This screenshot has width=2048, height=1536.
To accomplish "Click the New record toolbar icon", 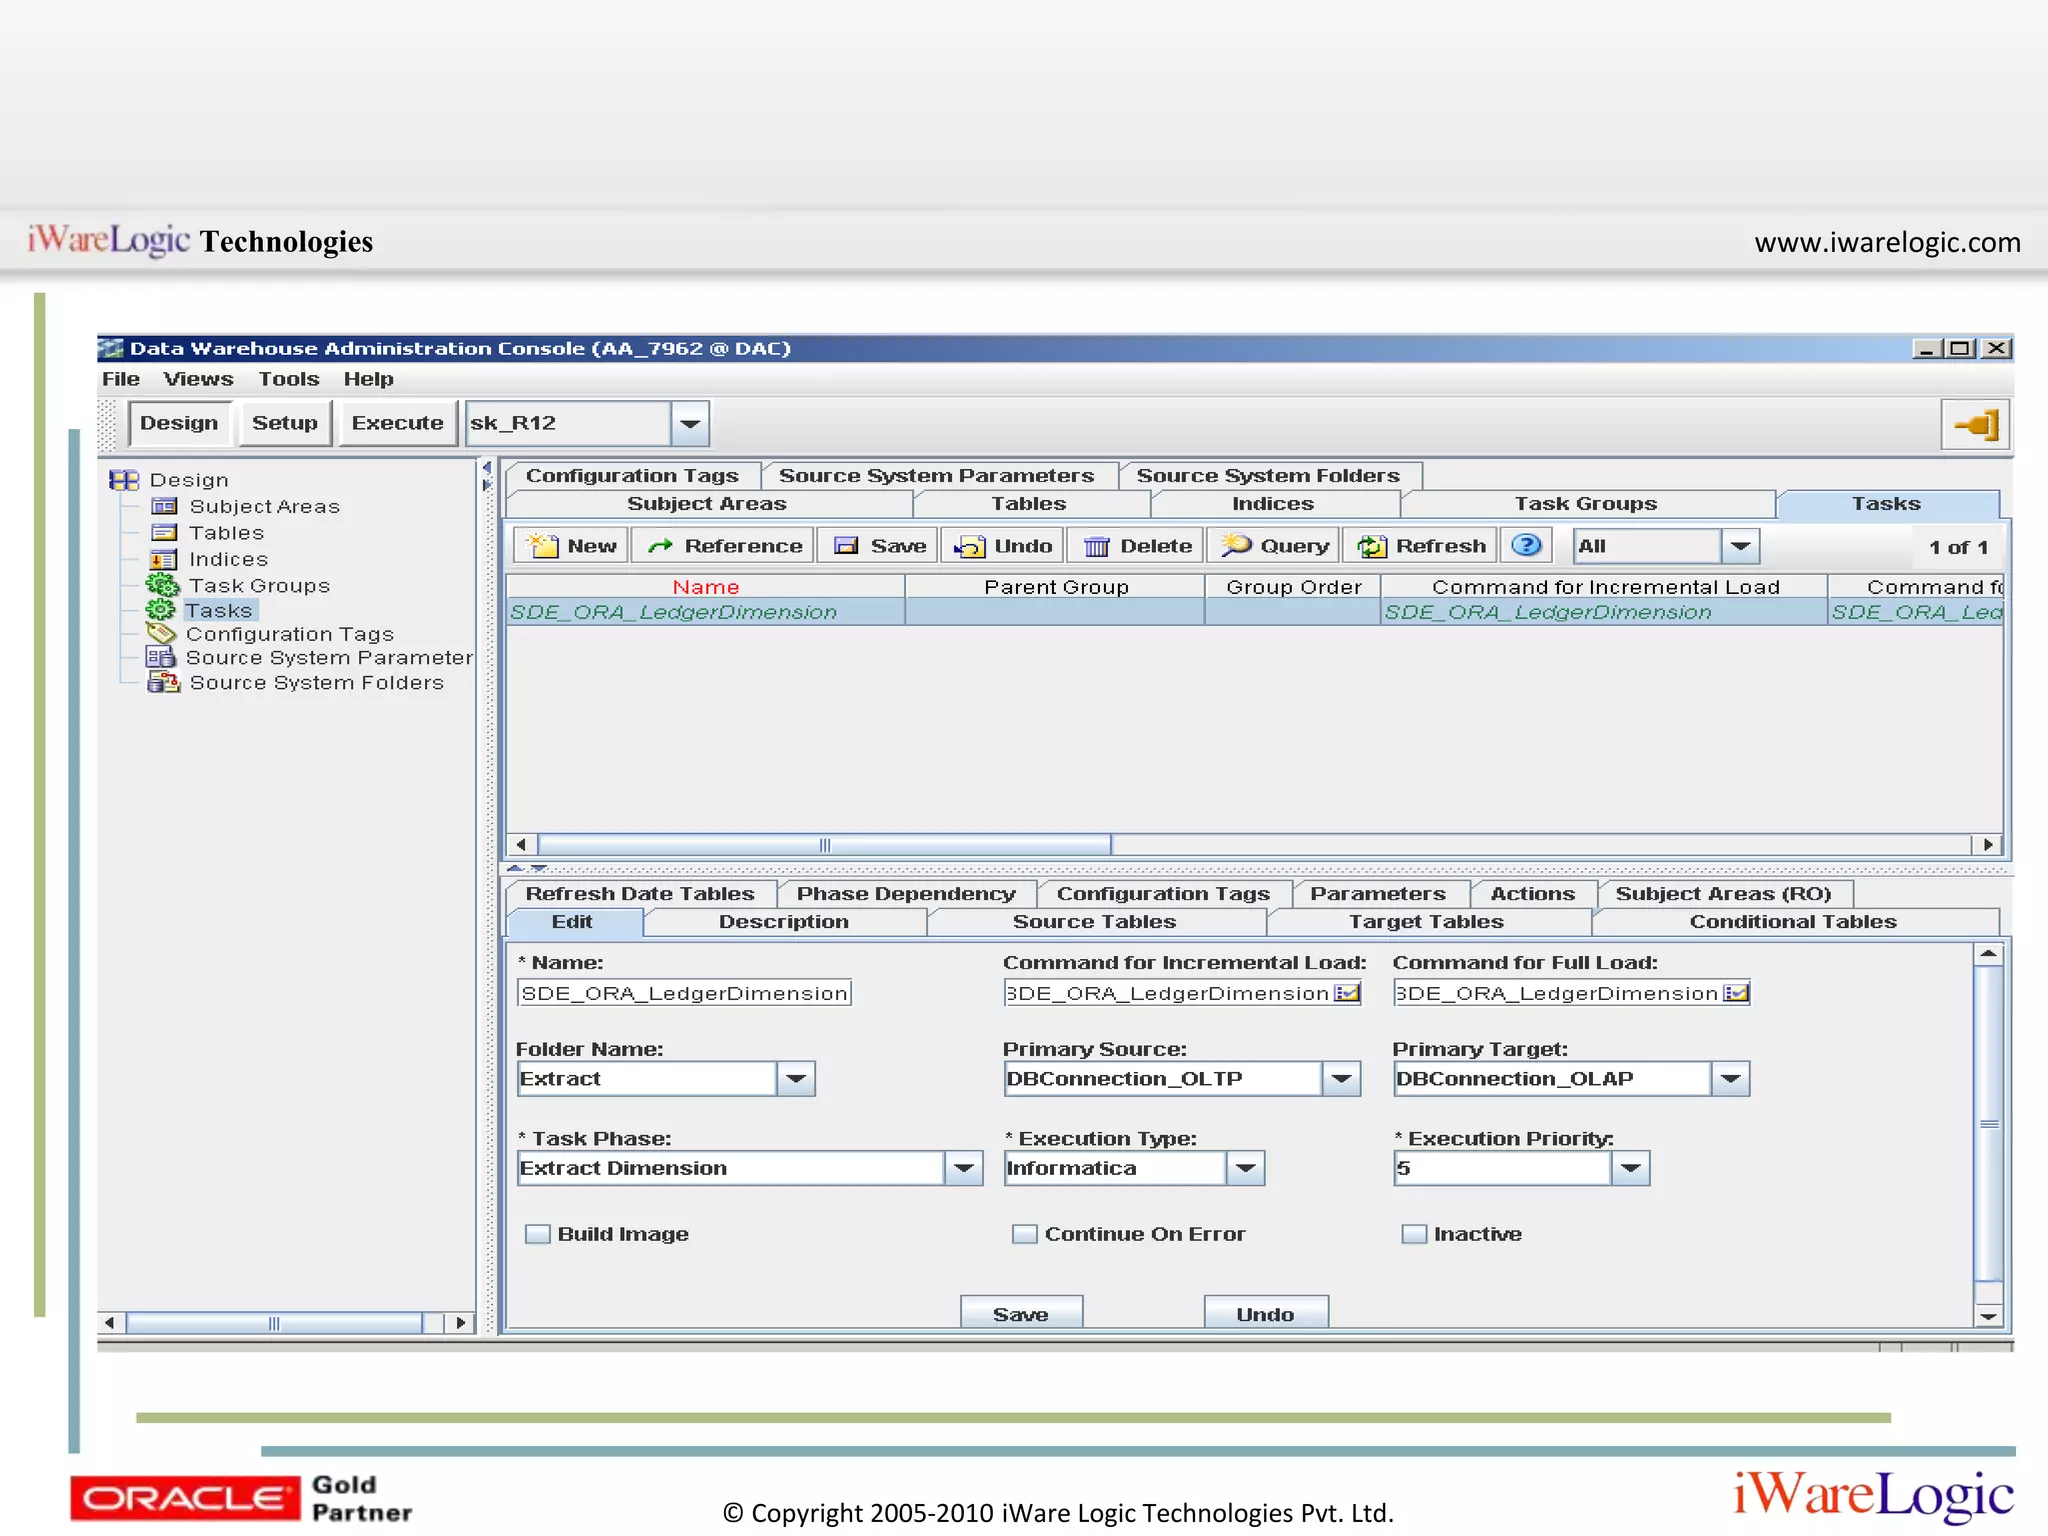I will [x=543, y=546].
